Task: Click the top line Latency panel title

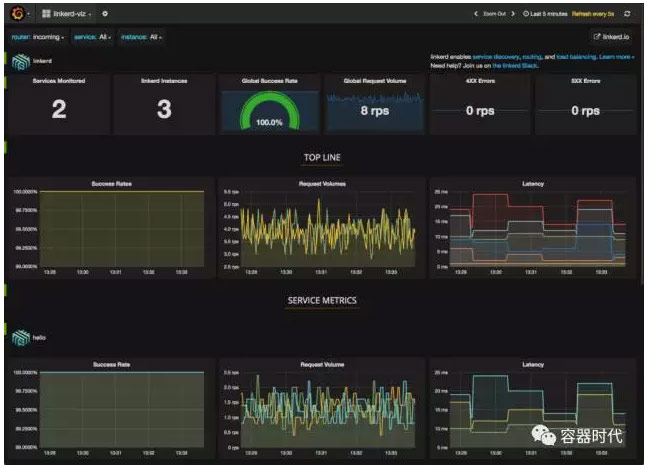Action: [533, 184]
